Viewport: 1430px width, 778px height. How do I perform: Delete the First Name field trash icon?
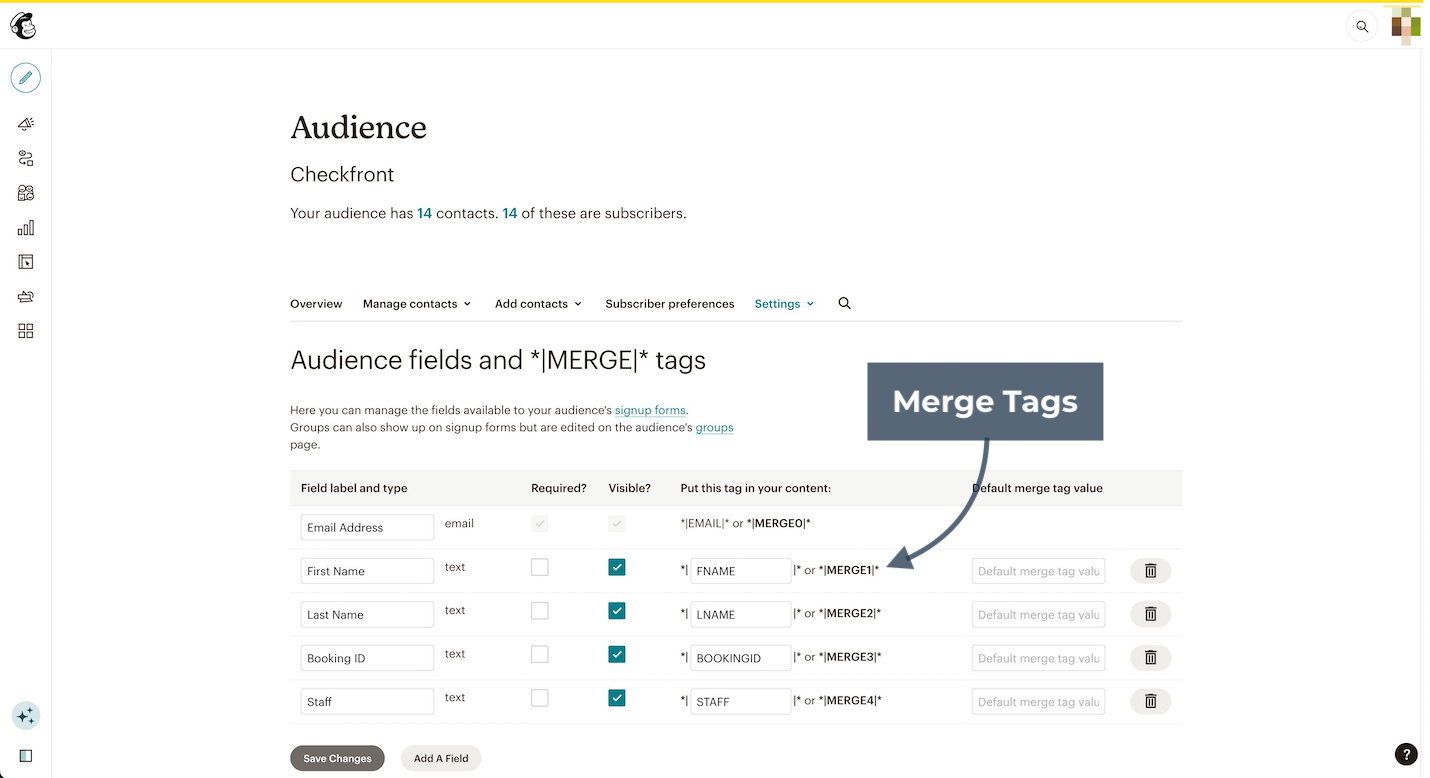coord(1150,571)
